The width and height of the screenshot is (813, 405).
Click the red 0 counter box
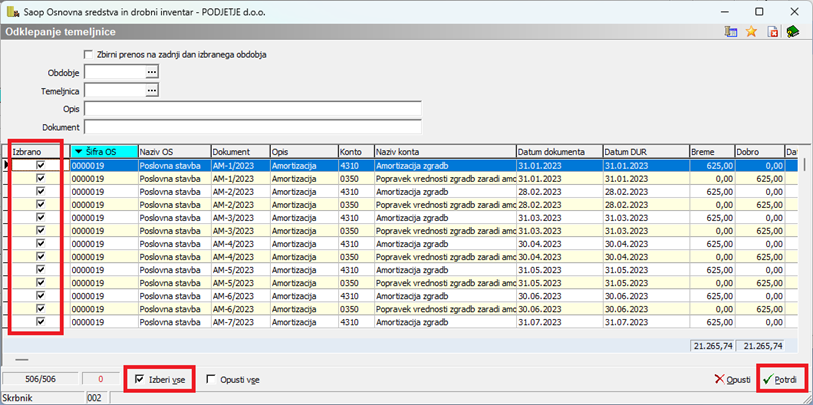coord(101,379)
